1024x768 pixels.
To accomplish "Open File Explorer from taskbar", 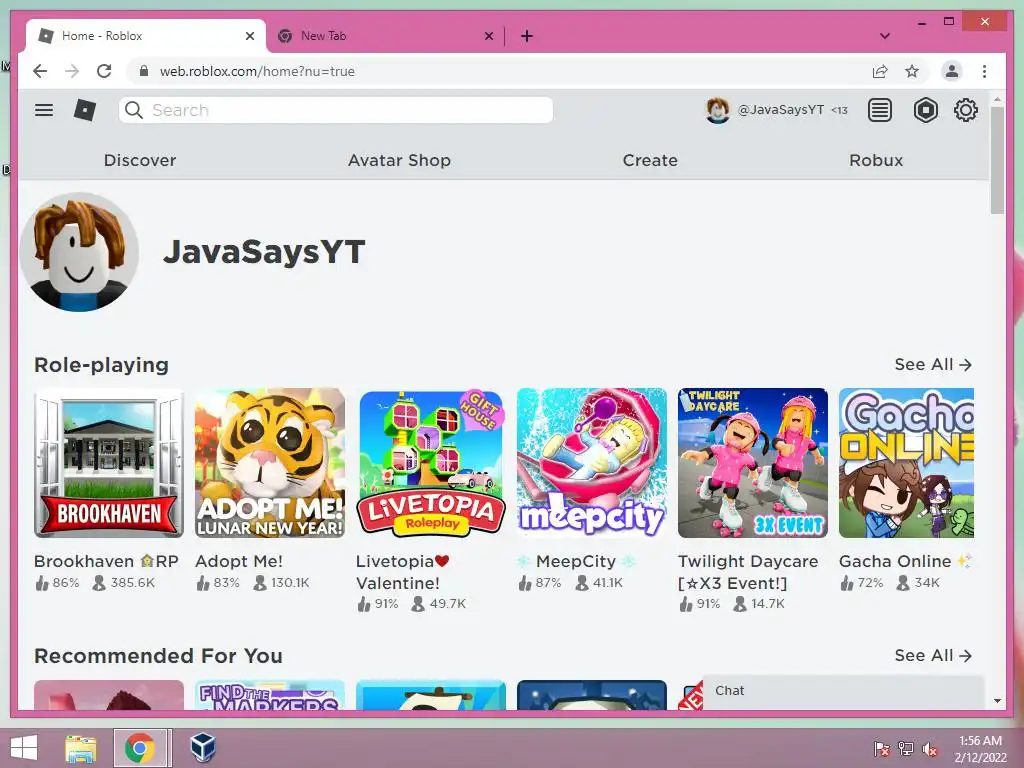I will point(81,748).
